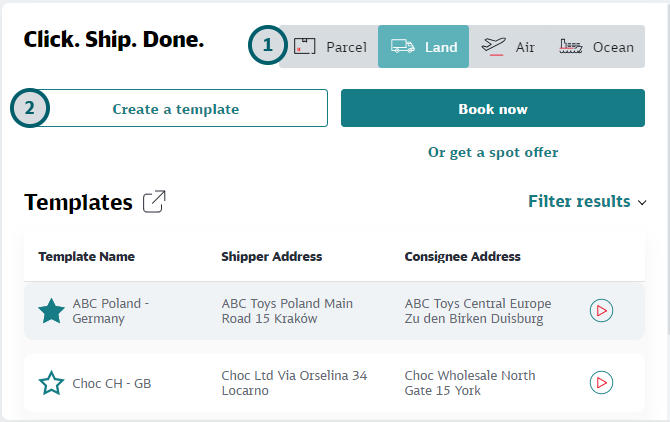
Task: Expand the Filter results dropdown
Action: click(579, 202)
